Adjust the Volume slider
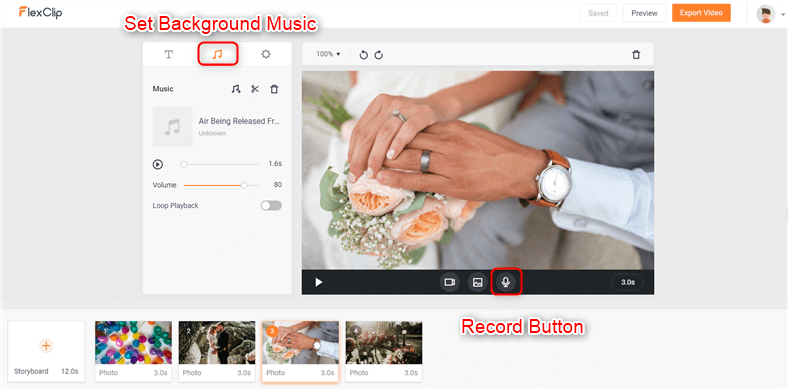The height and width of the screenshot is (390, 788). tap(221, 185)
